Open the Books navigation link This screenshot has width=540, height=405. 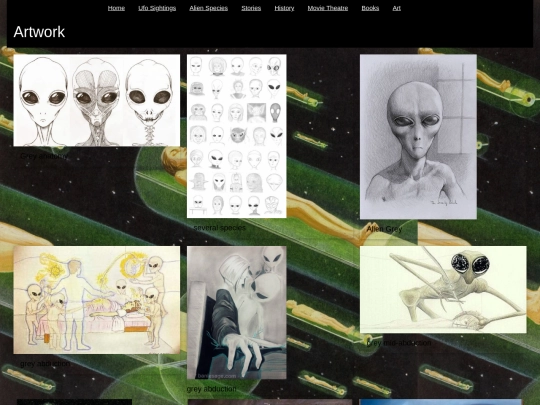coord(370,8)
